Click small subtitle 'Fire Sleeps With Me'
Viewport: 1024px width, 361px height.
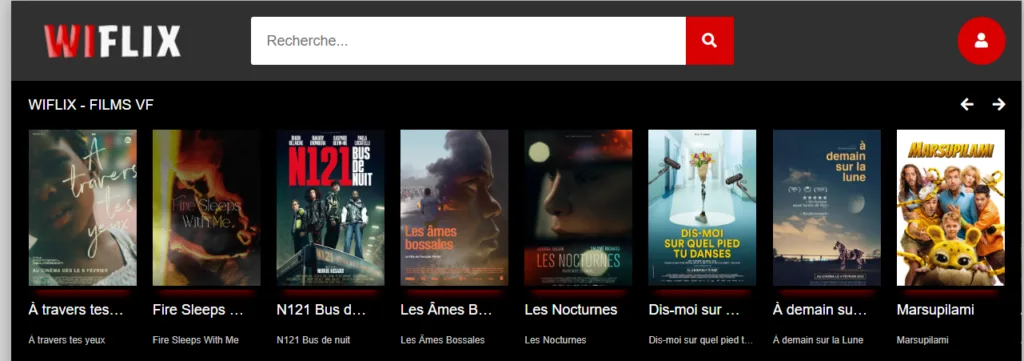point(195,340)
